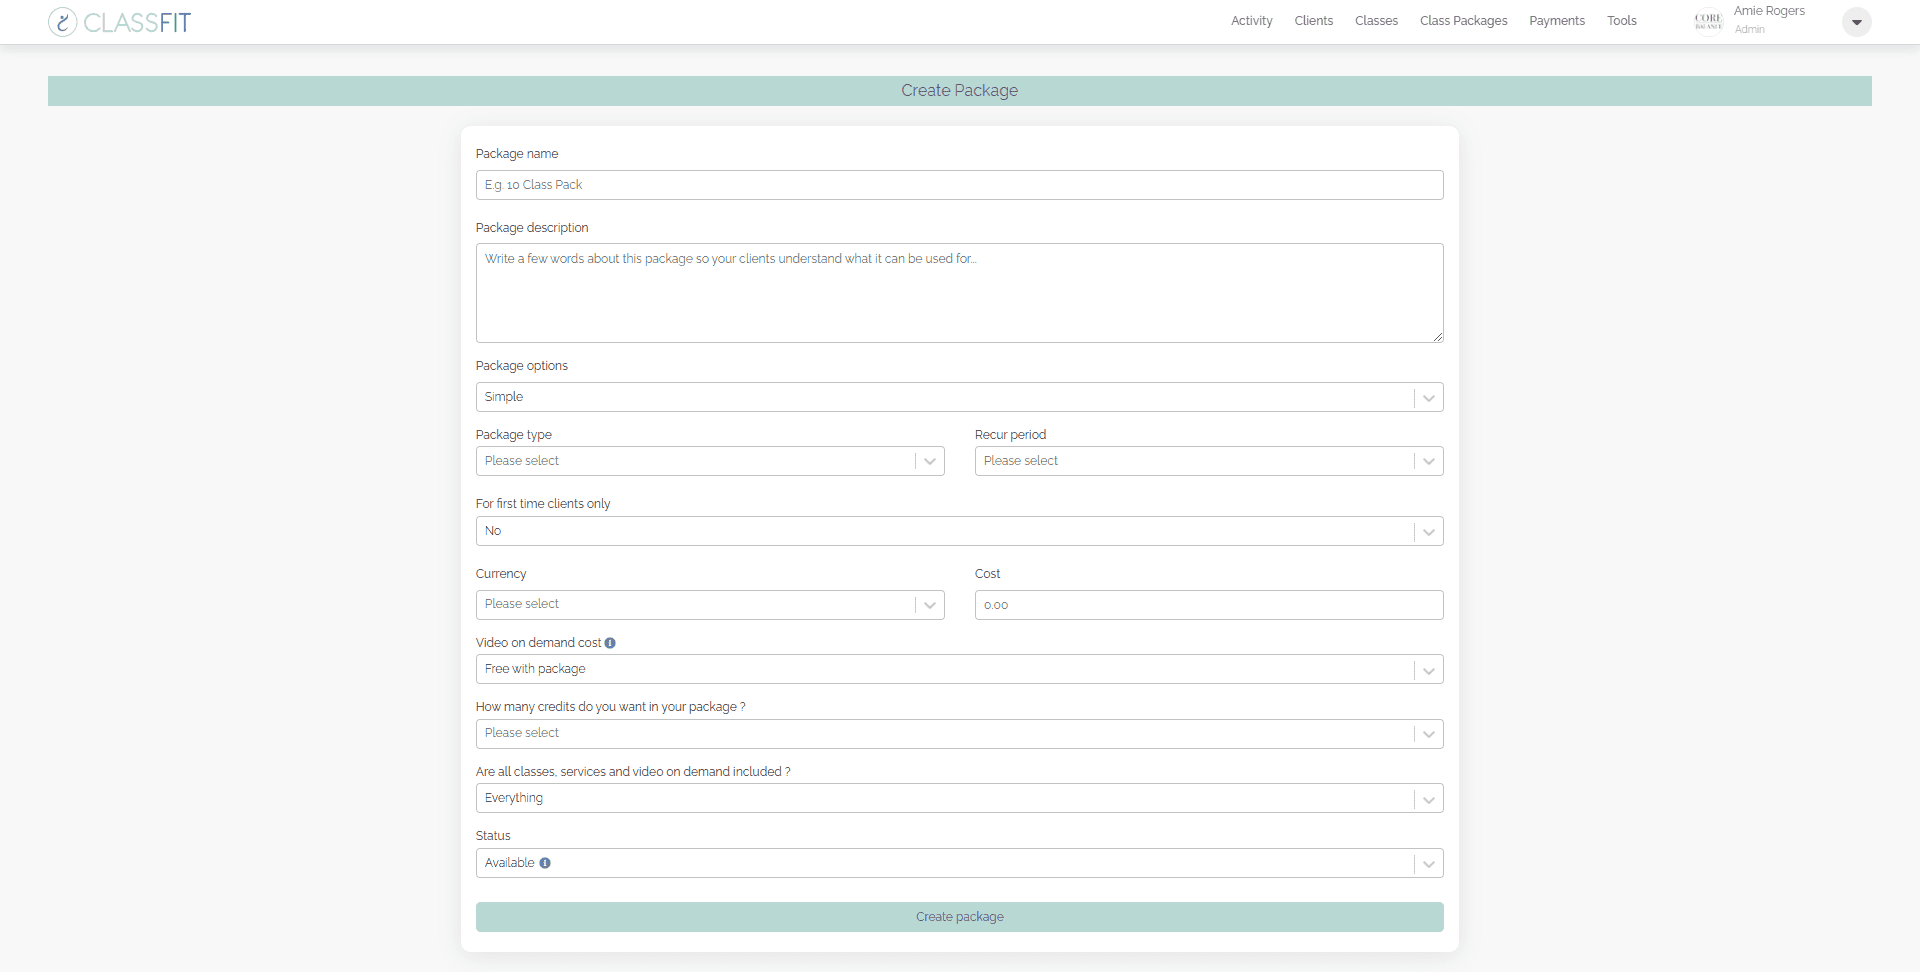Open the Package type dropdown

[709, 461]
